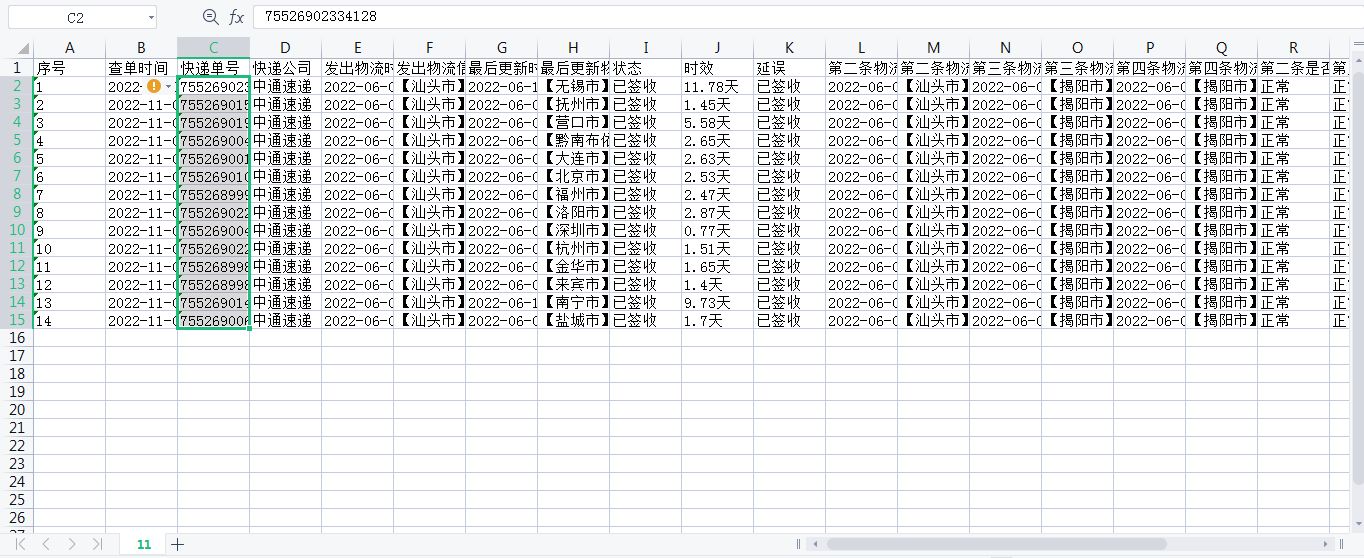The height and width of the screenshot is (558, 1364).
Task: Expand the error options dropdown beside warning icon
Action: pos(168,87)
